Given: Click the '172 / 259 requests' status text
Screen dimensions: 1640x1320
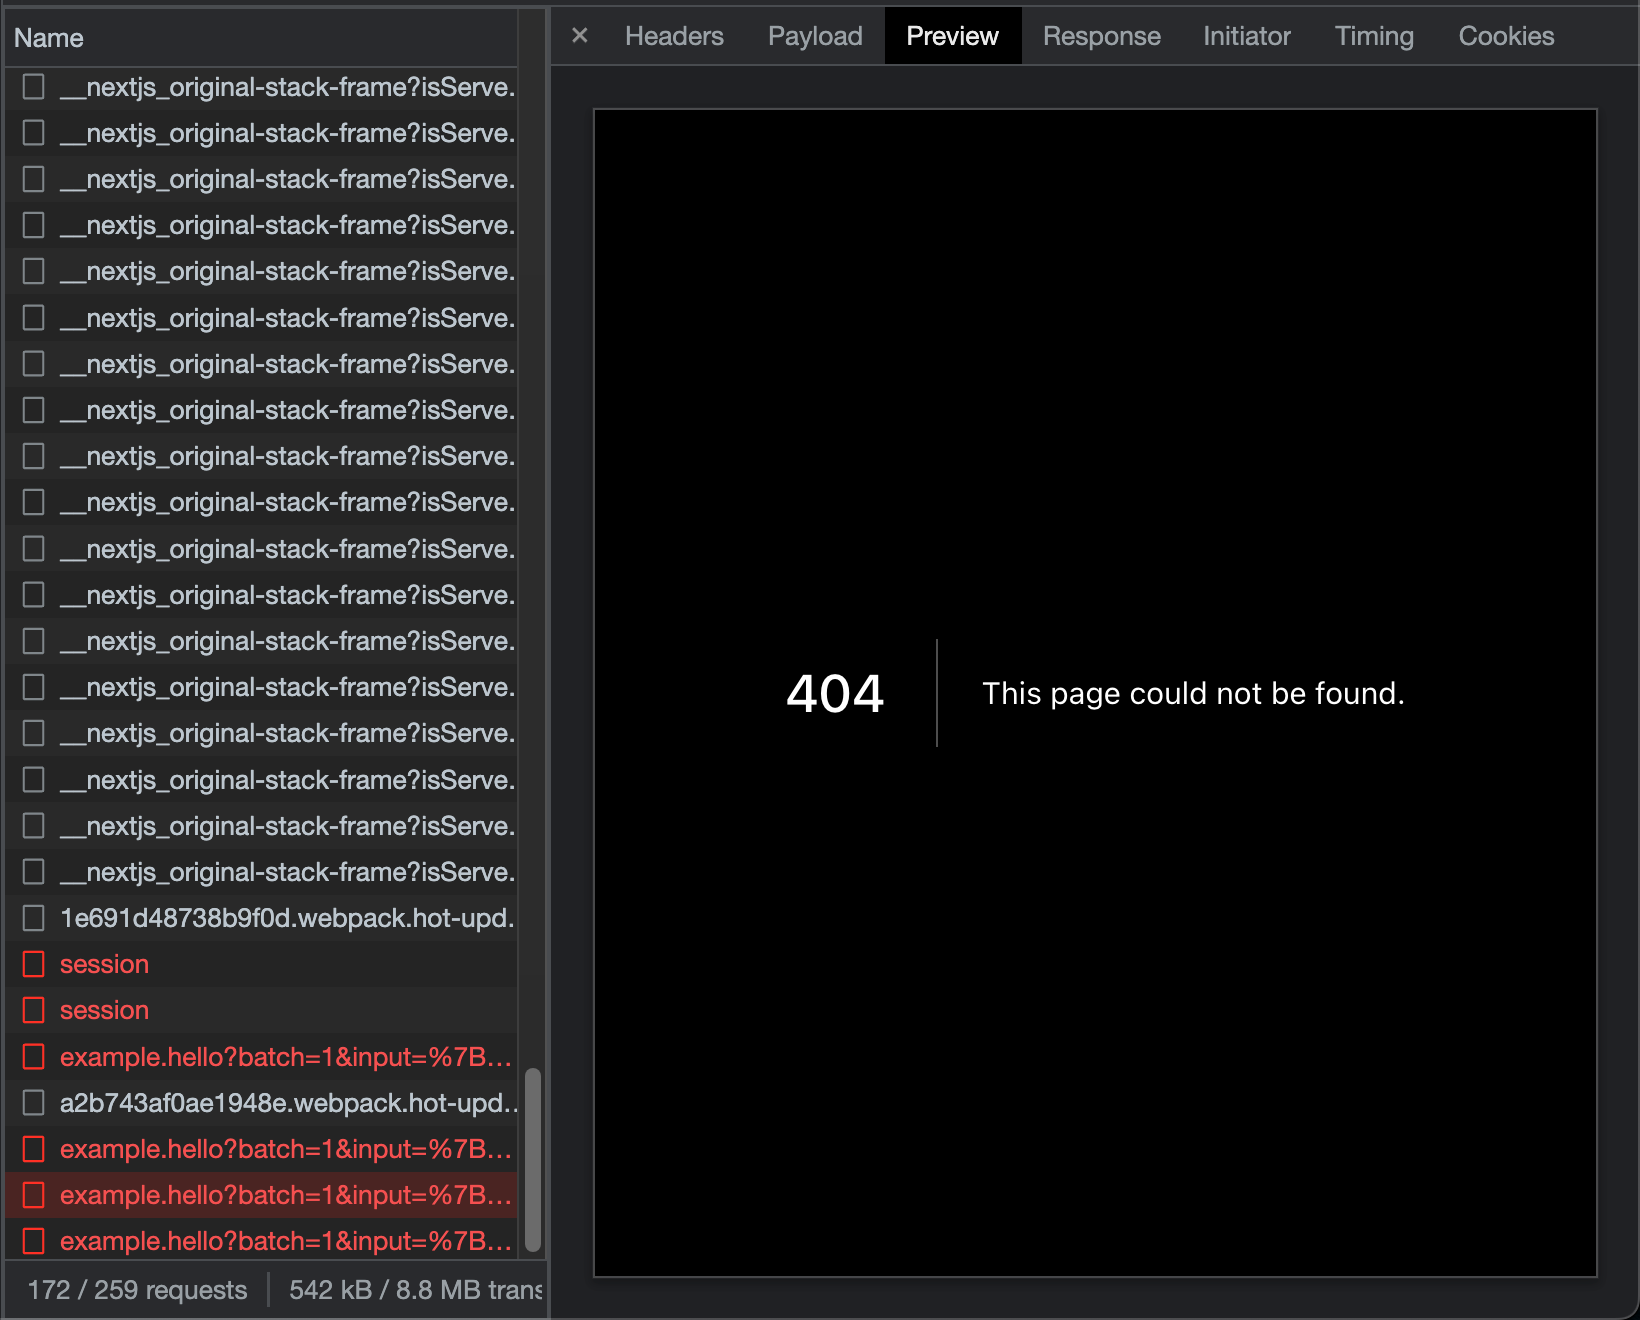Looking at the screenshot, I should click(x=137, y=1290).
